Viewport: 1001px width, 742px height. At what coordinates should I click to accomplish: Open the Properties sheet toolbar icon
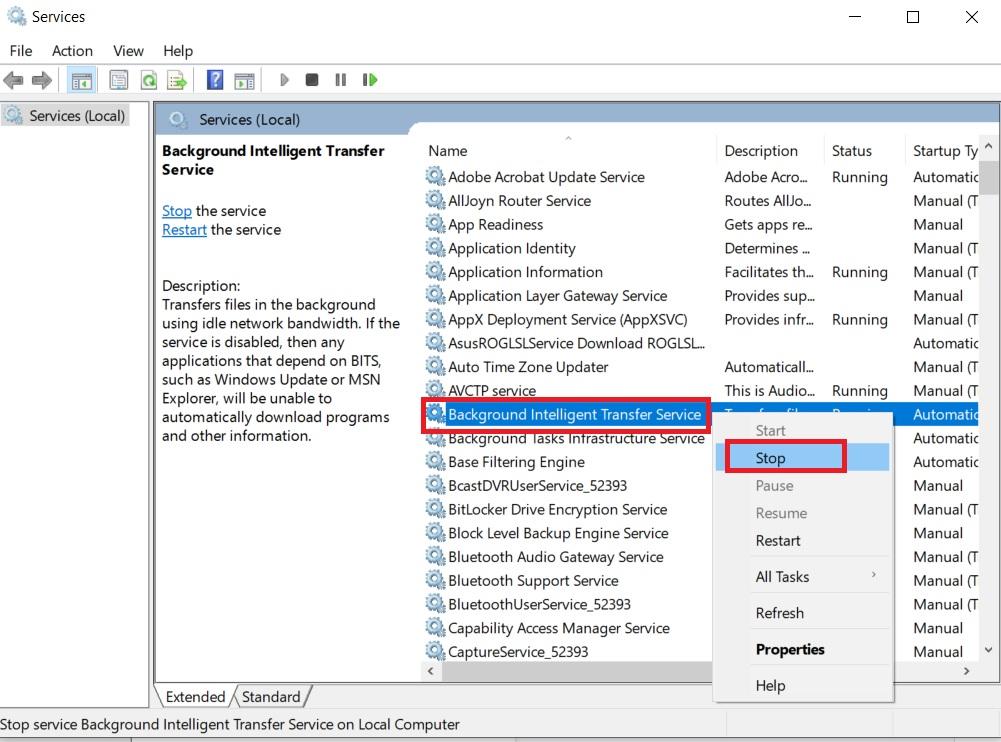click(119, 80)
